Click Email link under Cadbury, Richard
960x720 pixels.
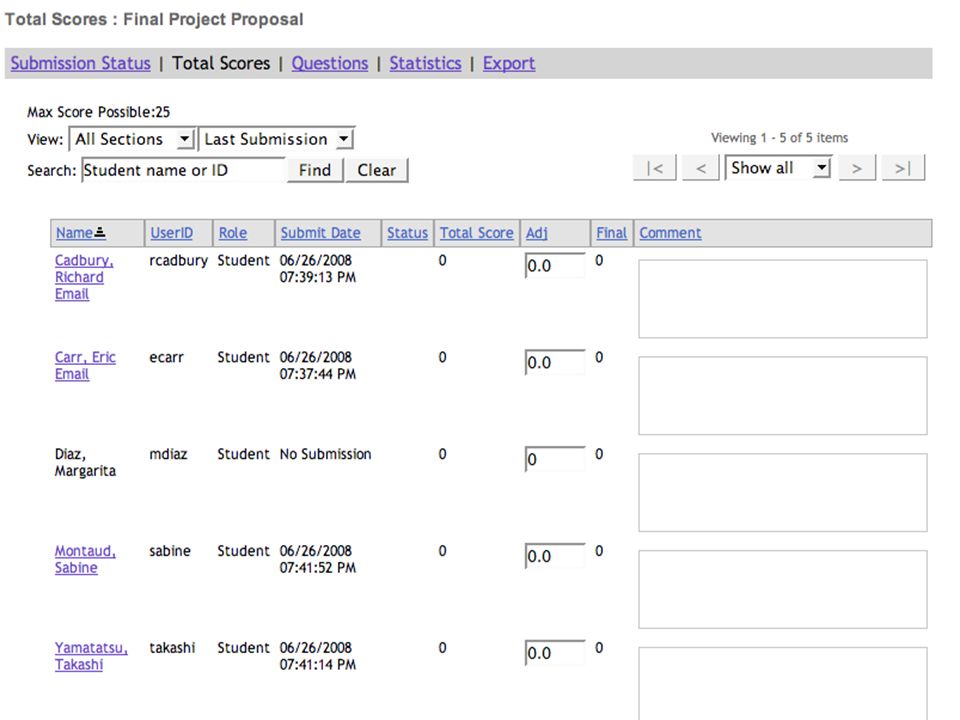point(72,294)
